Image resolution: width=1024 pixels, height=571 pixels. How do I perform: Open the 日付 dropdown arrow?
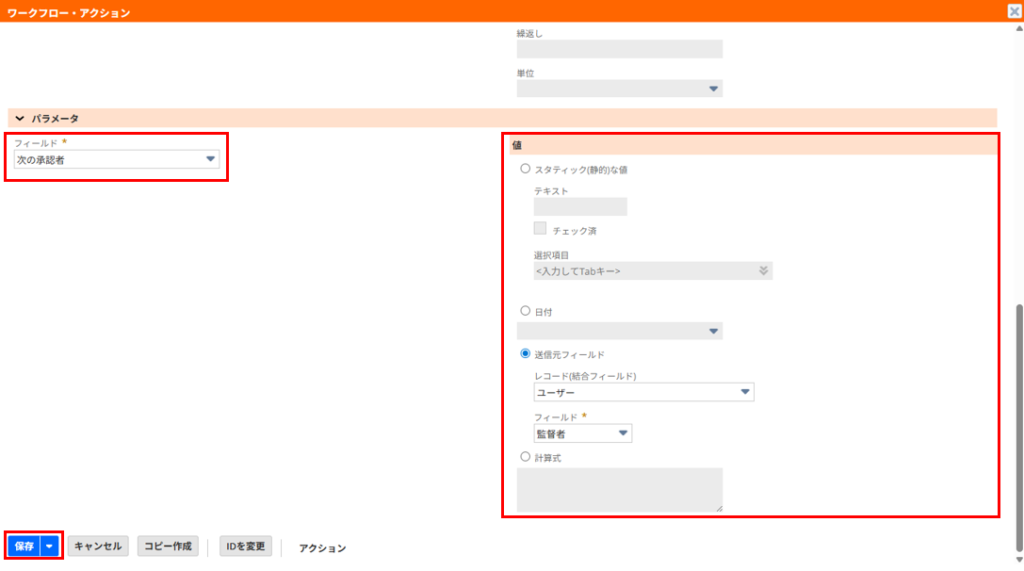713,331
